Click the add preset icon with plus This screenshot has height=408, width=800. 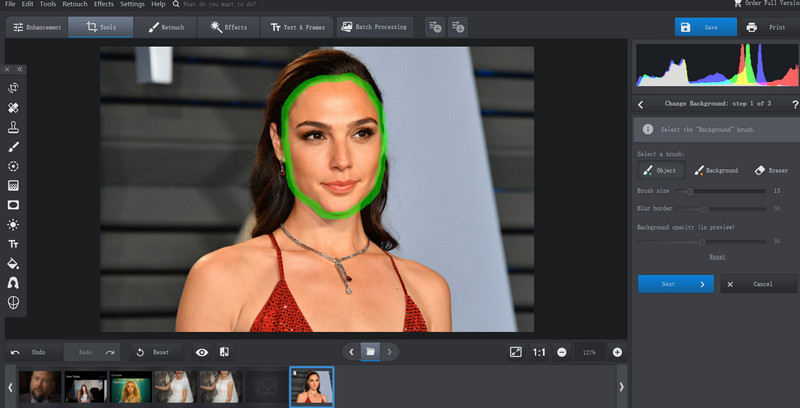click(x=435, y=27)
